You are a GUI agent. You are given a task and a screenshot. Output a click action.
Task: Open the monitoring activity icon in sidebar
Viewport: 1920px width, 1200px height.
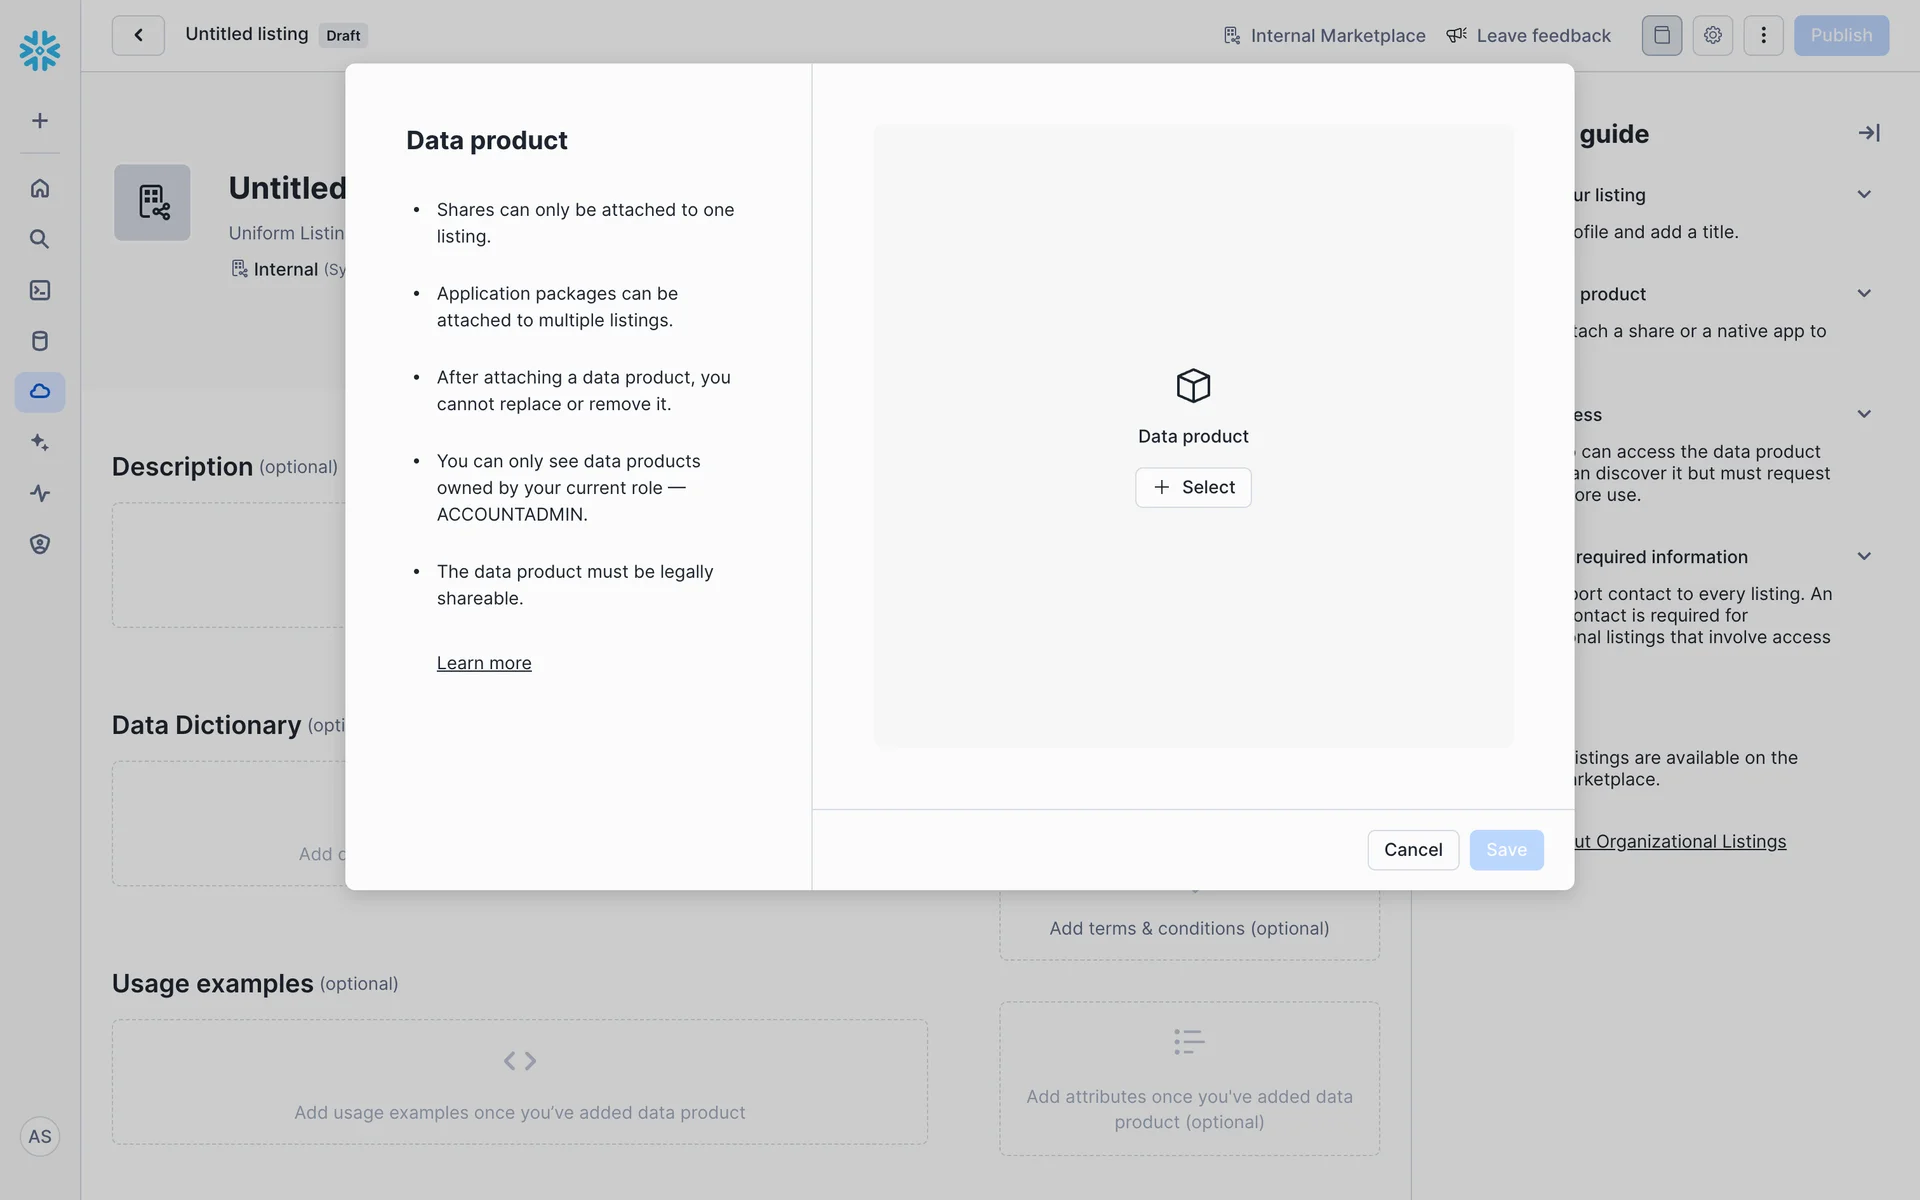(x=40, y=493)
